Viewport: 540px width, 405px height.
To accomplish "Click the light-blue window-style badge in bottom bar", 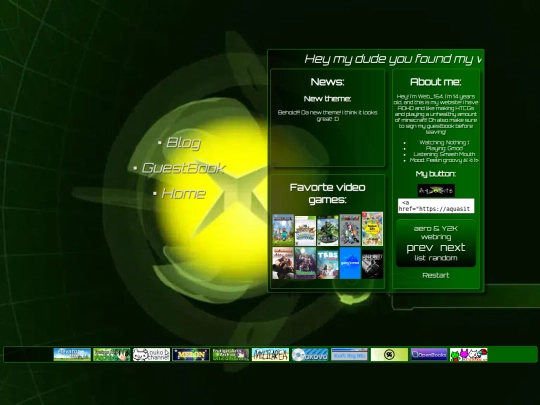I will tap(349, 354).
